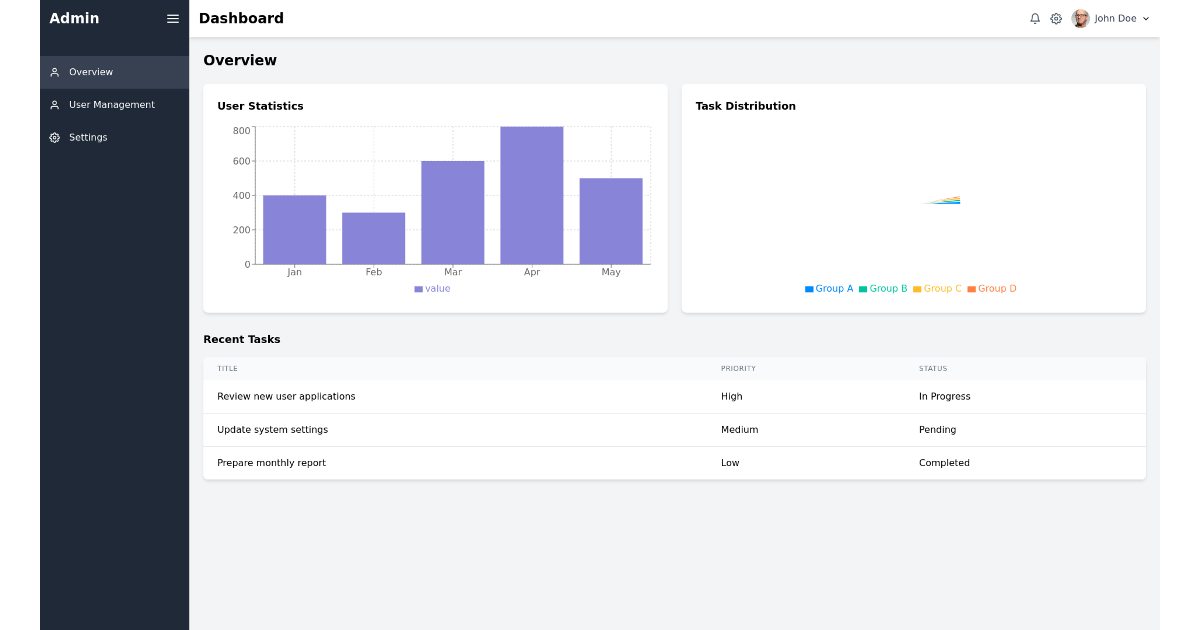Image resolution: width=1200 pixels, height=630 pixels.
Task: Toggle the value series in User Statistics legend
Action: pos(432,288)
